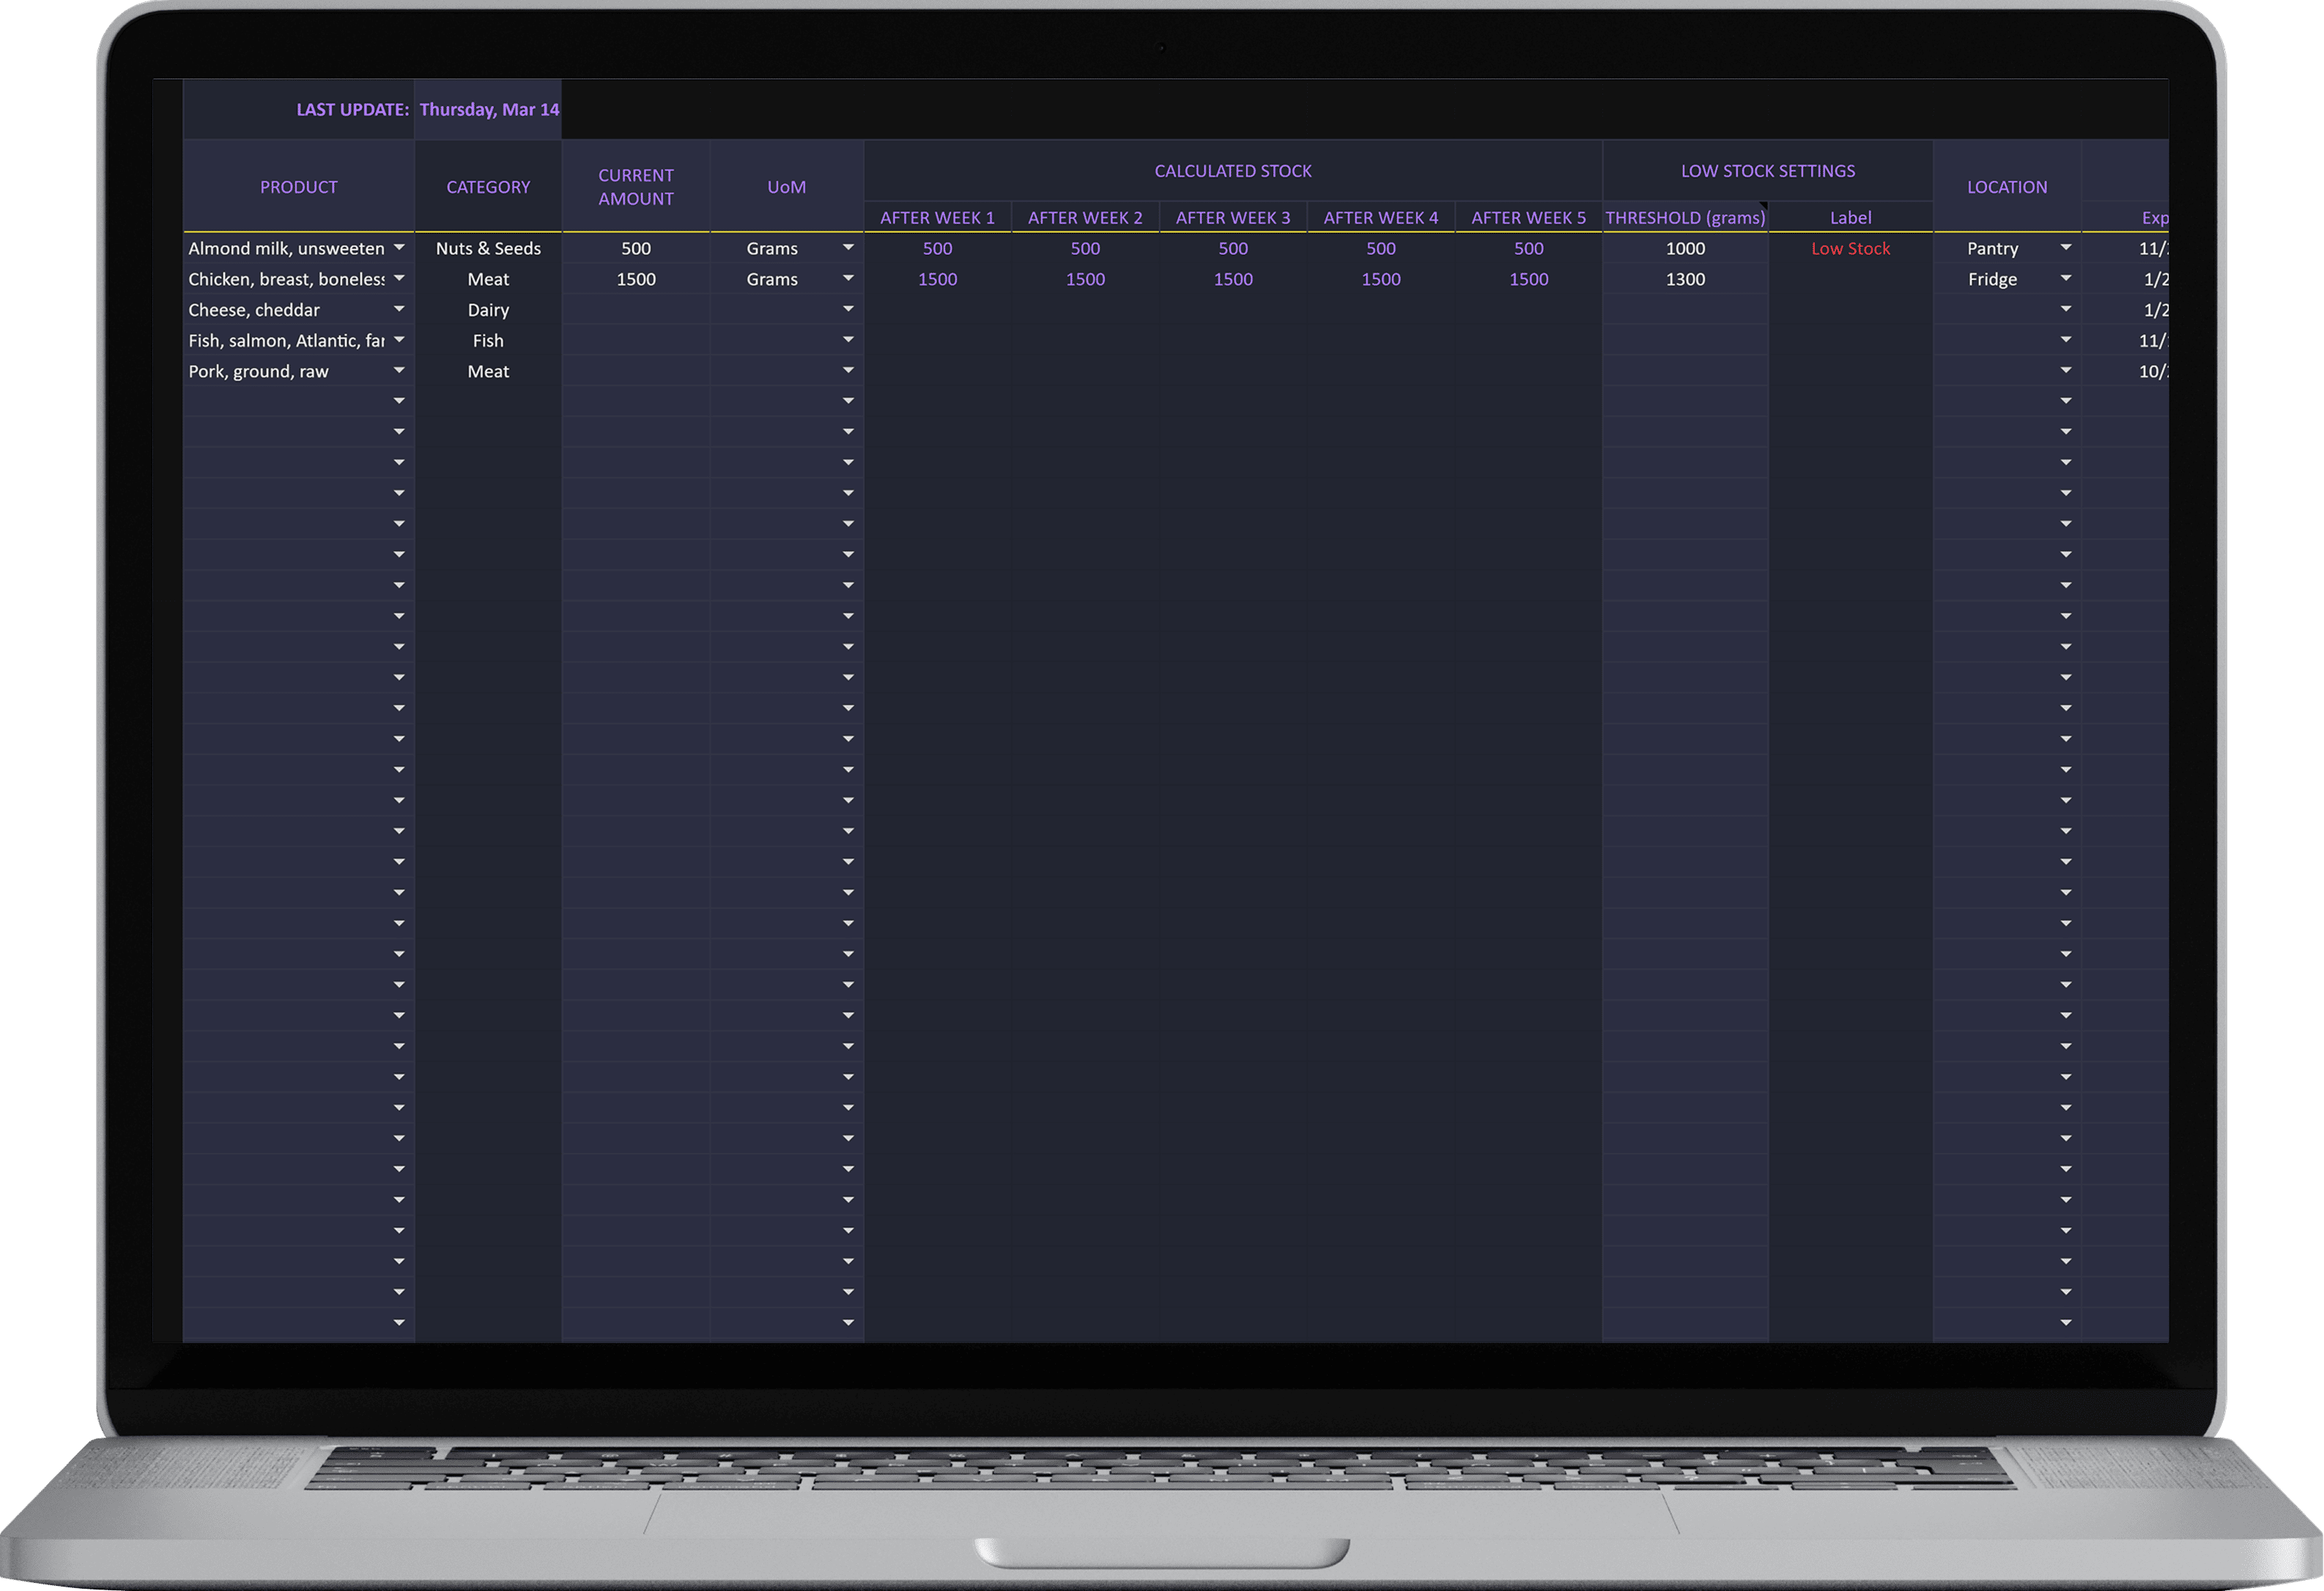The width and height of the screenshot is (2324, 1591).
Task: Open location dropdown for Pork, ground row
Action: pos(2066,371)
